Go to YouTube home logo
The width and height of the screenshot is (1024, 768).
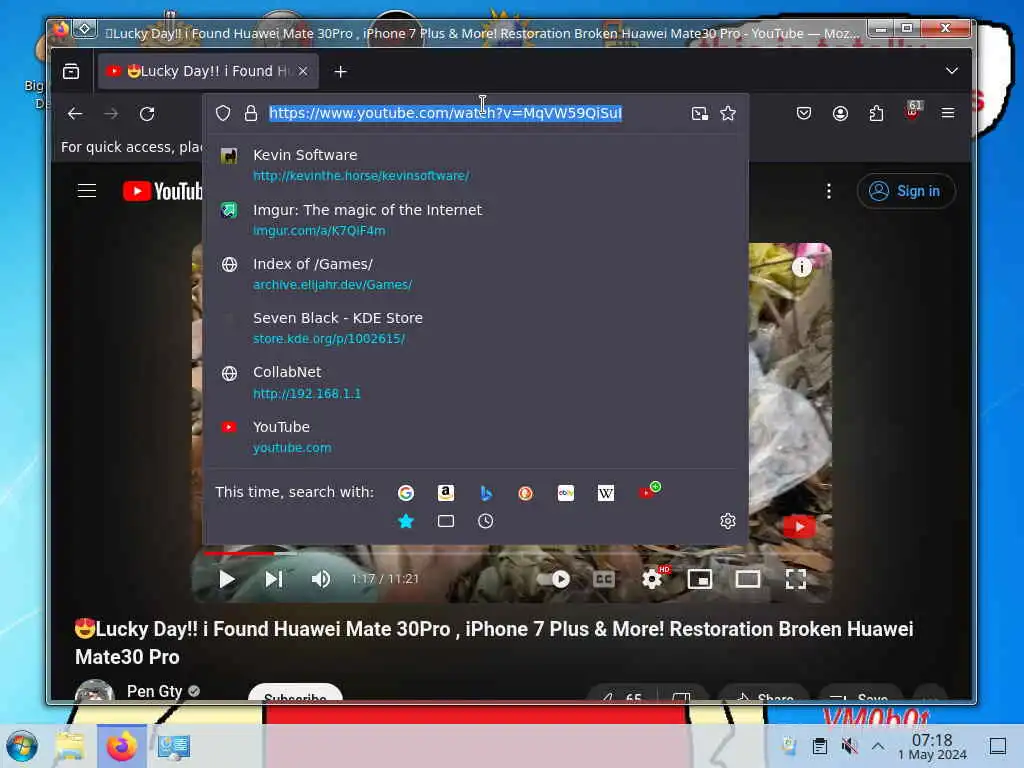tap(162, 191)
